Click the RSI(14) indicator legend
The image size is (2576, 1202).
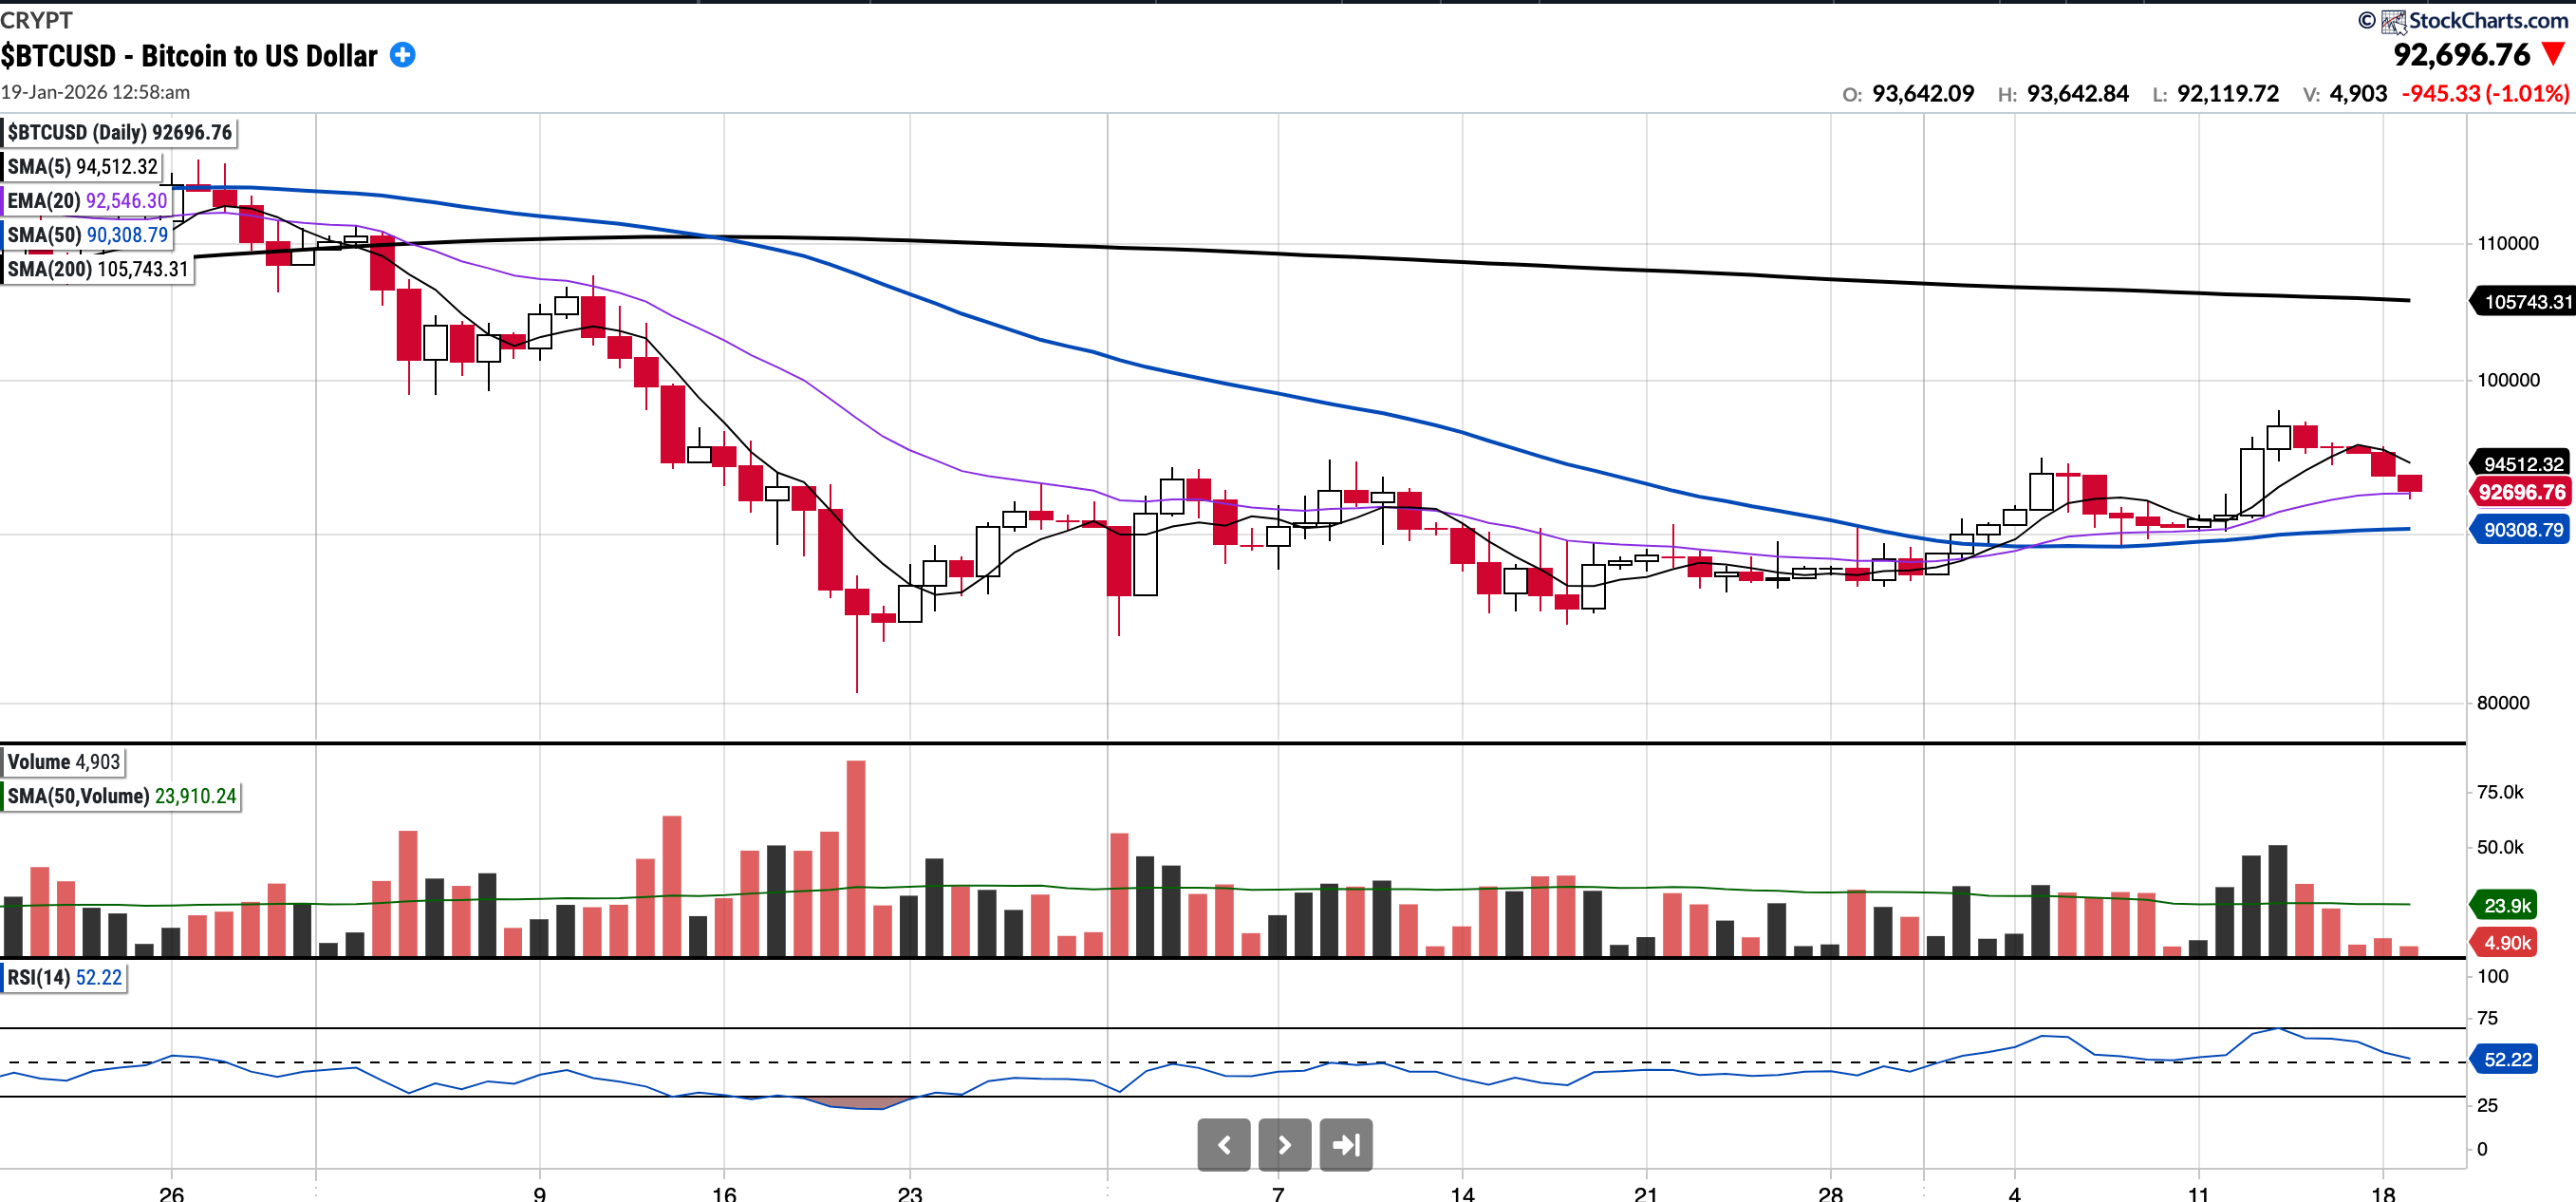(x=65, y=977)
